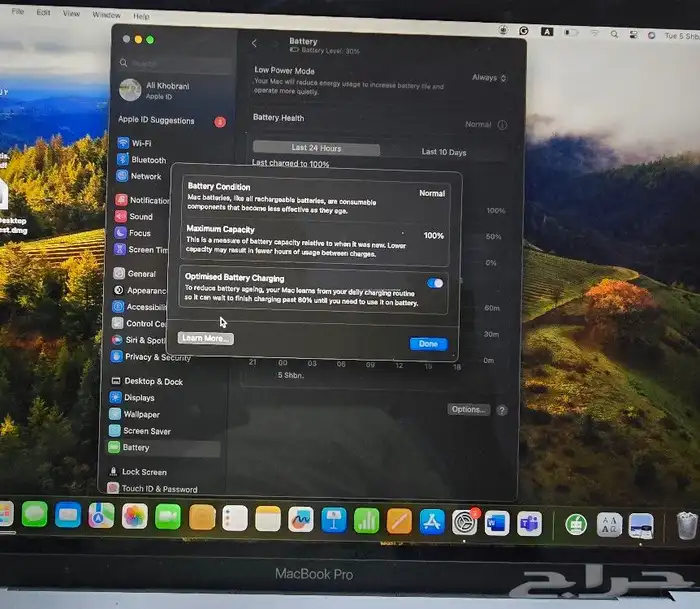Open Apple ID Suggestions row
This screenshot has width=700, height=609.
click(x=172, y=121)
